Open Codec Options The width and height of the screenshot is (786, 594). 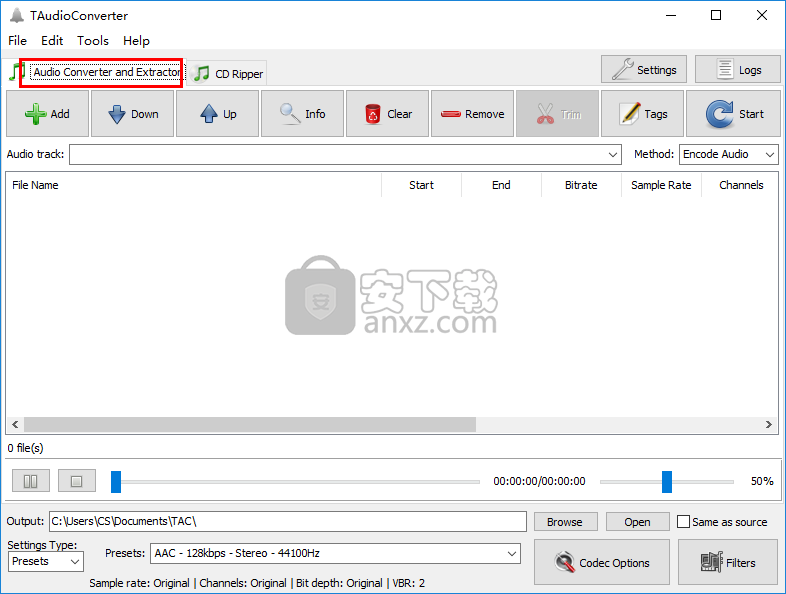point(602,562)
